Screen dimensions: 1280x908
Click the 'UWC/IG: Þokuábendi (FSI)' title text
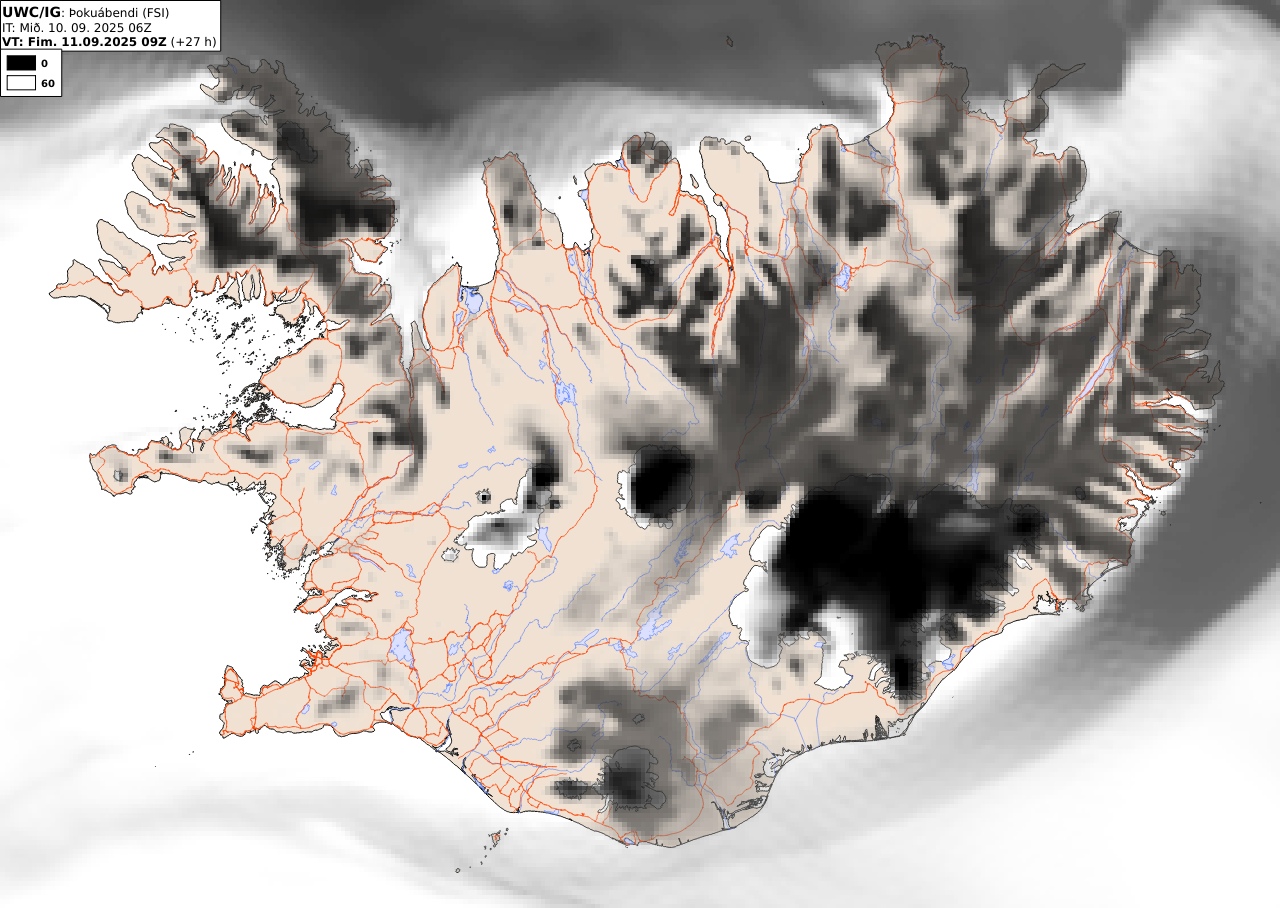pos(86,12)
